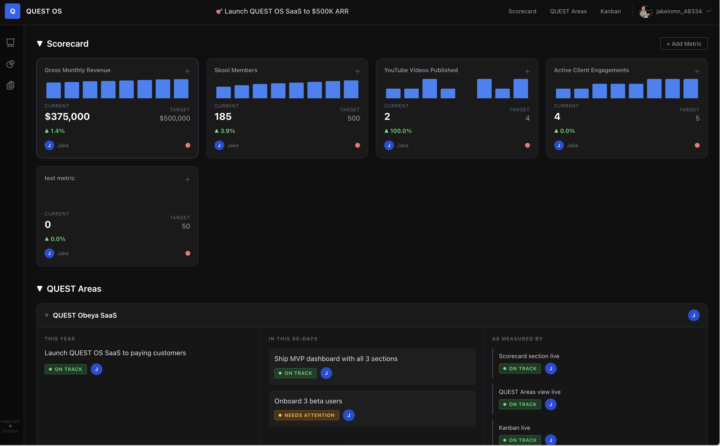The image size is (720, 446).
Task: Open the monitor icon in left sidebar
Action: 10,43
